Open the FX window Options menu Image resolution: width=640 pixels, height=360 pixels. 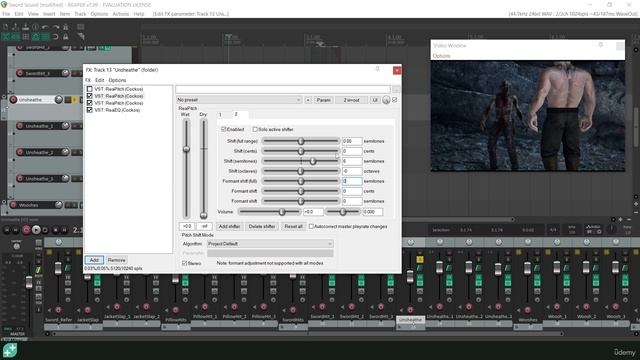point(117,80)
